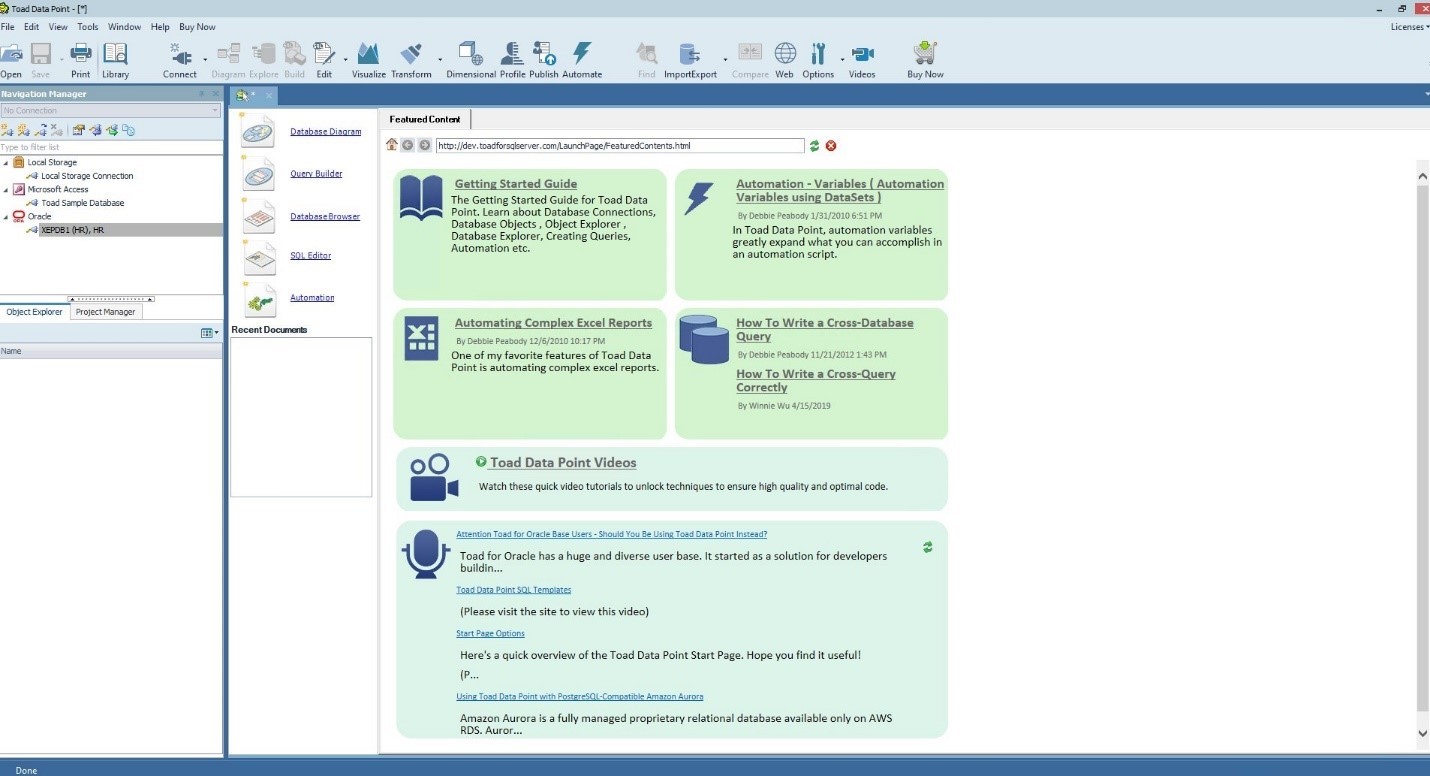1430x776 pixels.
Task: Click the SQL Editor document icon
Action: click(x=258, y=257)
